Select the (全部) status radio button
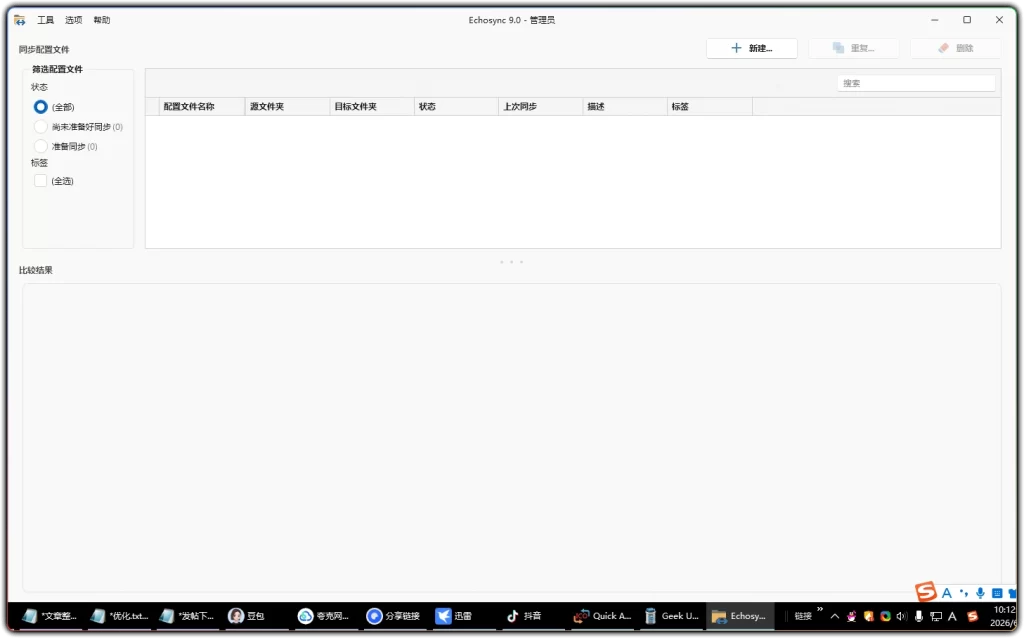 pyautogui.click(x=40, y=106)
